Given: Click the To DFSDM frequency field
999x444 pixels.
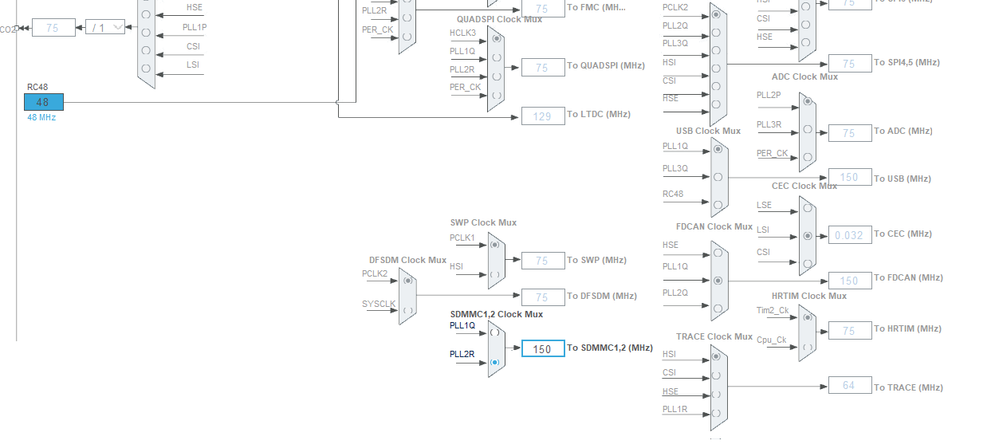Looking at the screenshot, I should click(543, 297).
